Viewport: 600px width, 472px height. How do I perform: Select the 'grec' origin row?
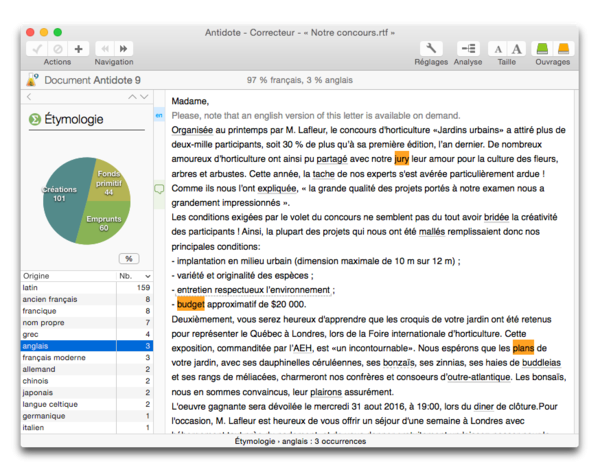[x=87, y=334]
